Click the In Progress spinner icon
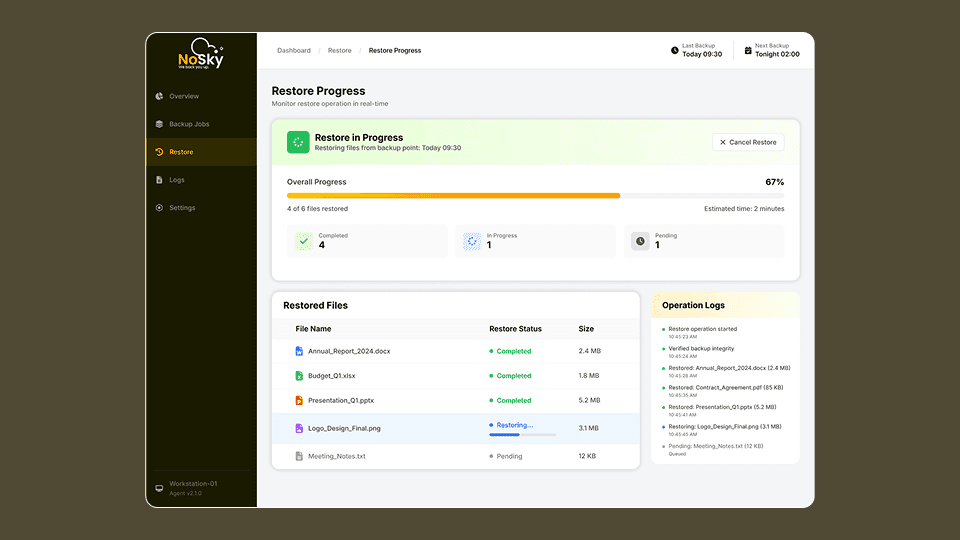Screen dimensions: 960x540 coord(472,241)
